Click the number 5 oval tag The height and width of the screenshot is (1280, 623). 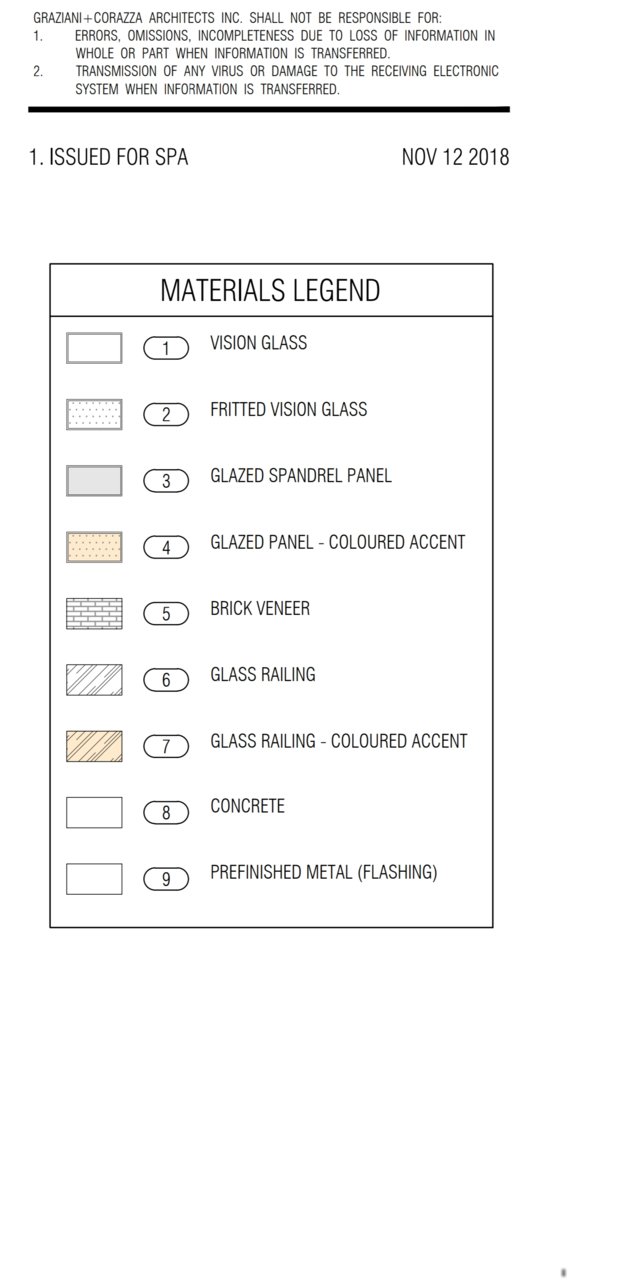click(x=166, y=614)
